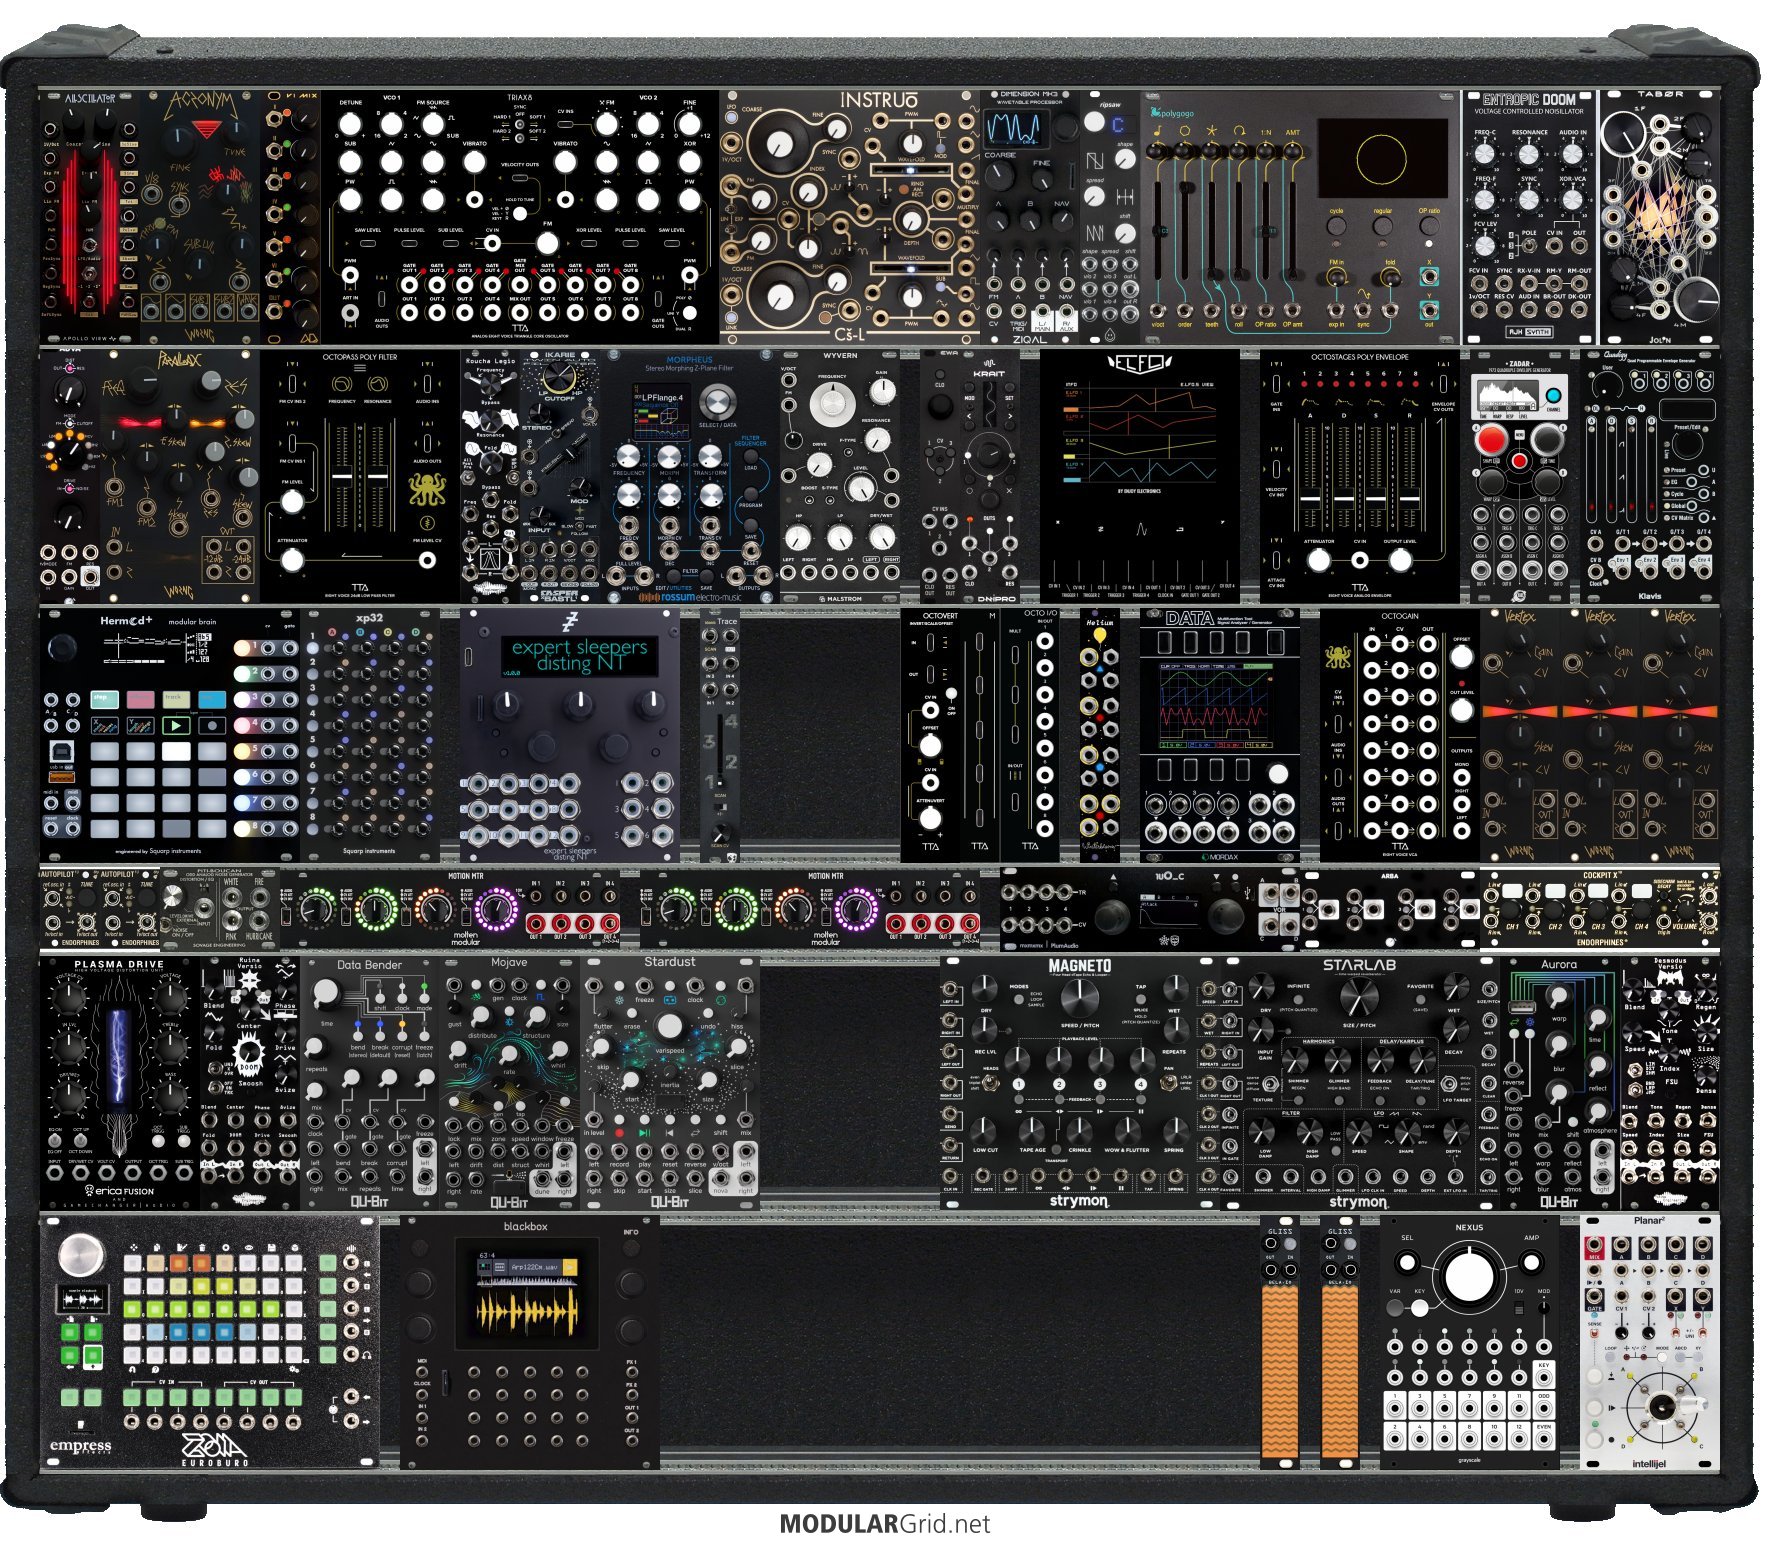The image size is (1771, 1545).
Task: Click the "ENTROPIC DOOM" title text
Action: click(1528, 99)
